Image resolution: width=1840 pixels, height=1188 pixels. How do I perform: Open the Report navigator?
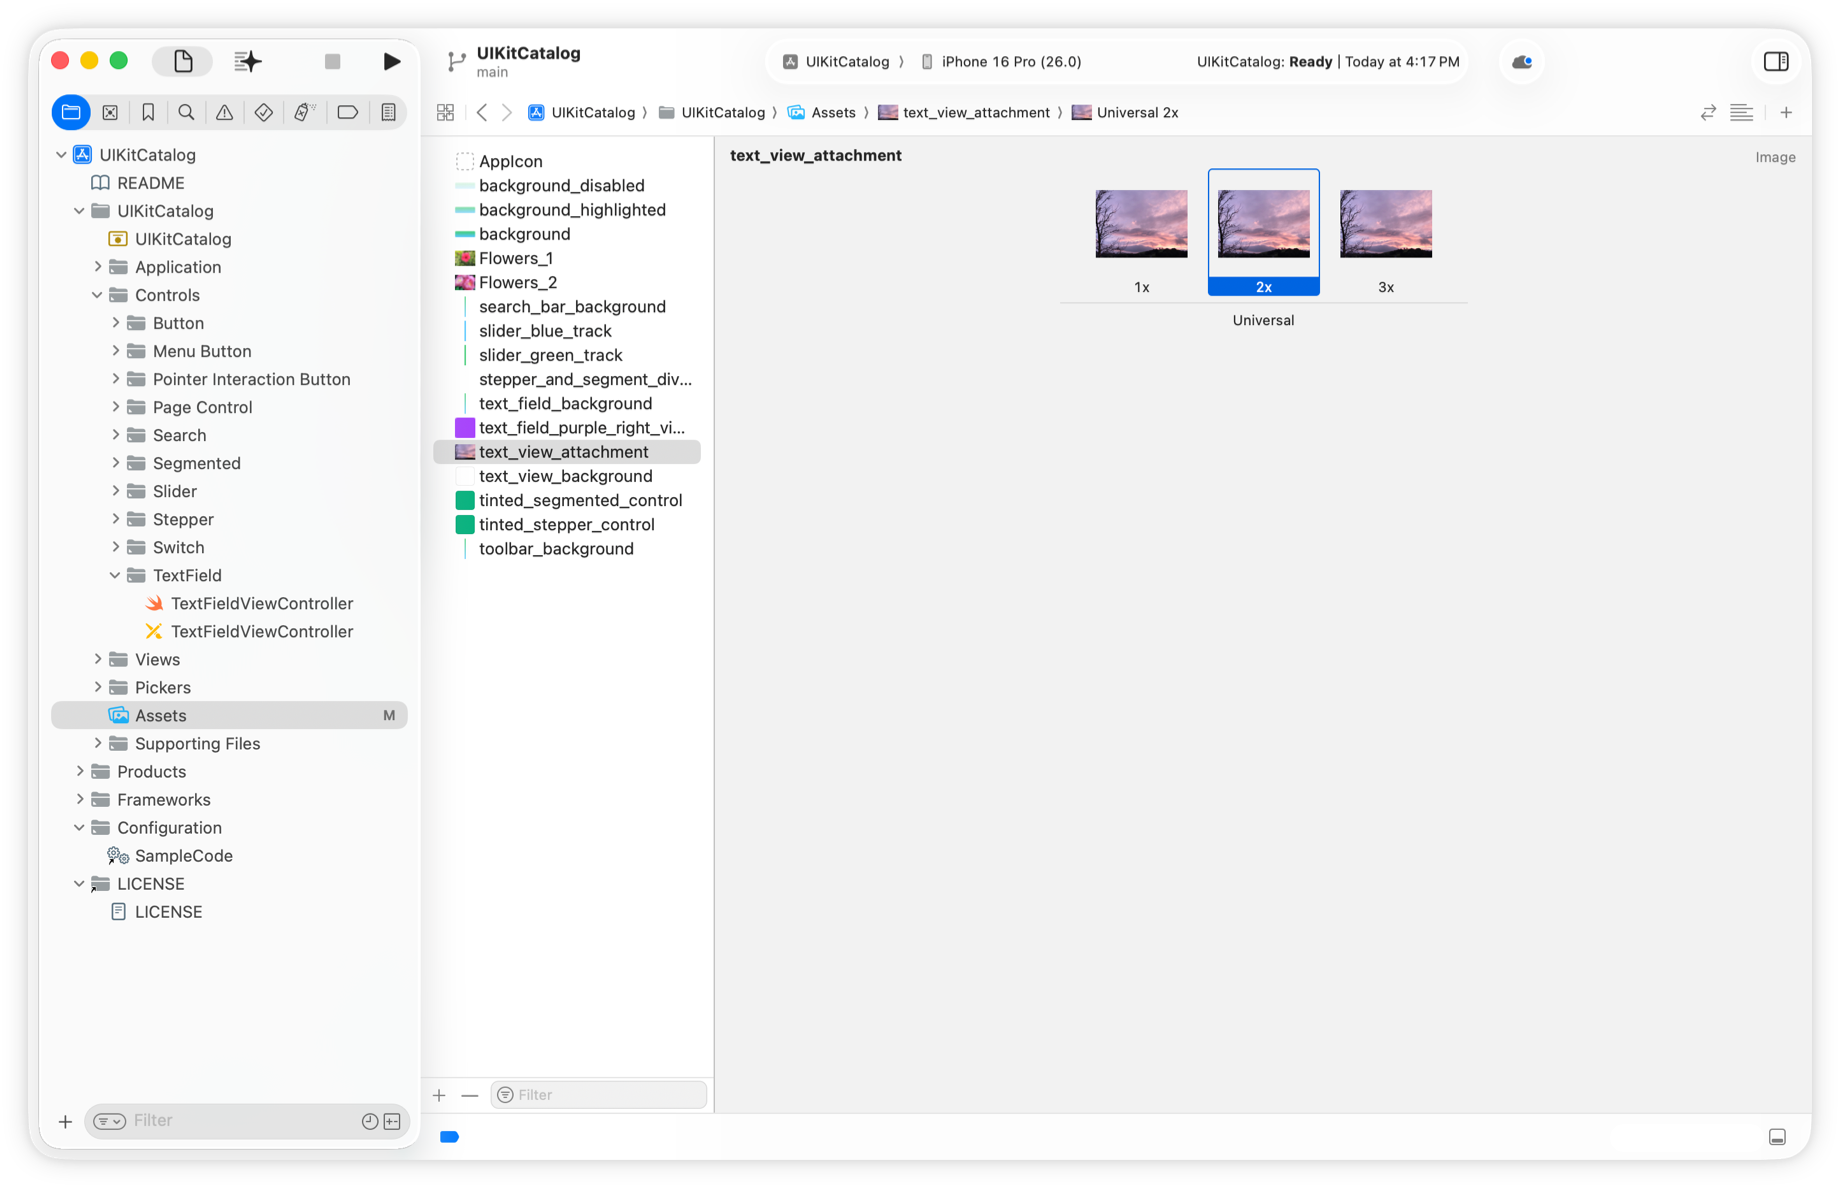(x=389, y=112)
